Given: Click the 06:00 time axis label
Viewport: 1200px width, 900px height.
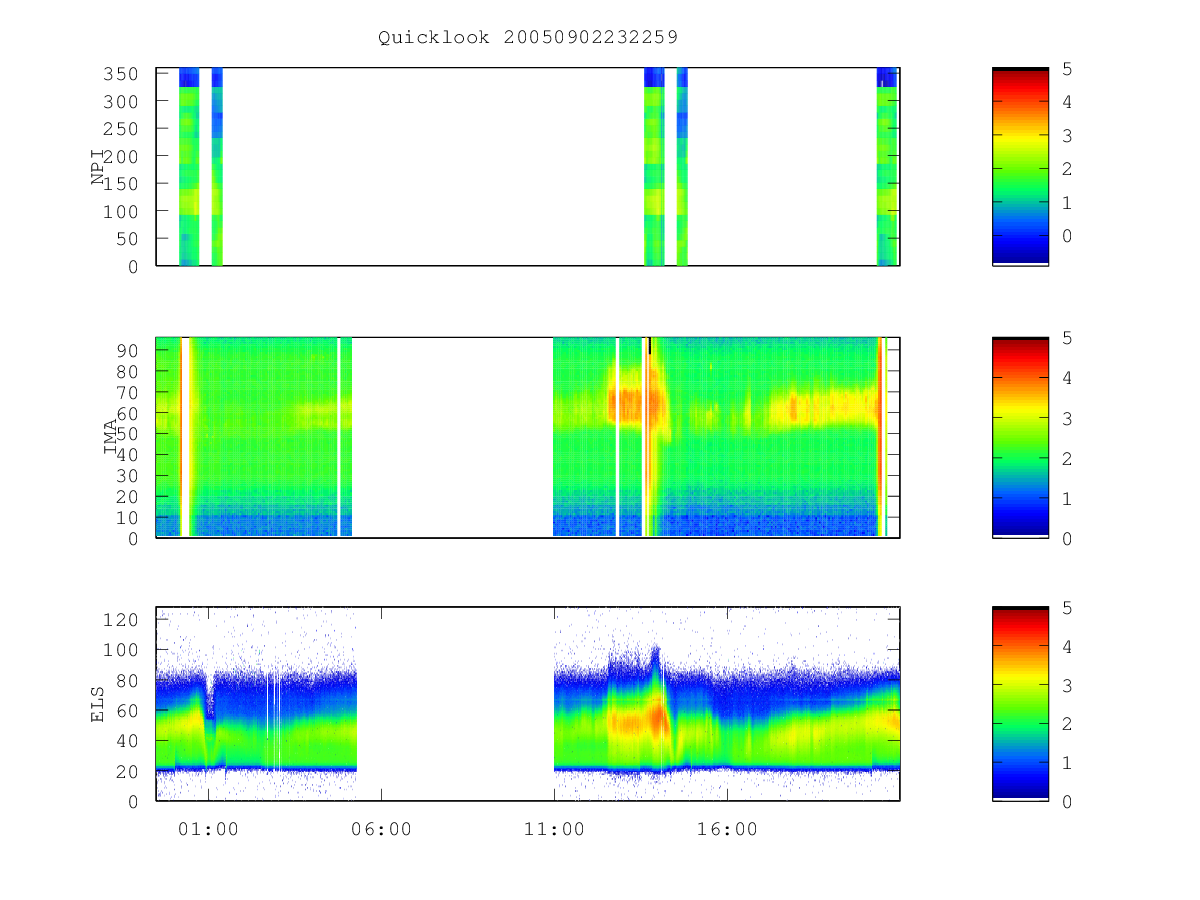Looking at the screenshot, I should 381,829.
